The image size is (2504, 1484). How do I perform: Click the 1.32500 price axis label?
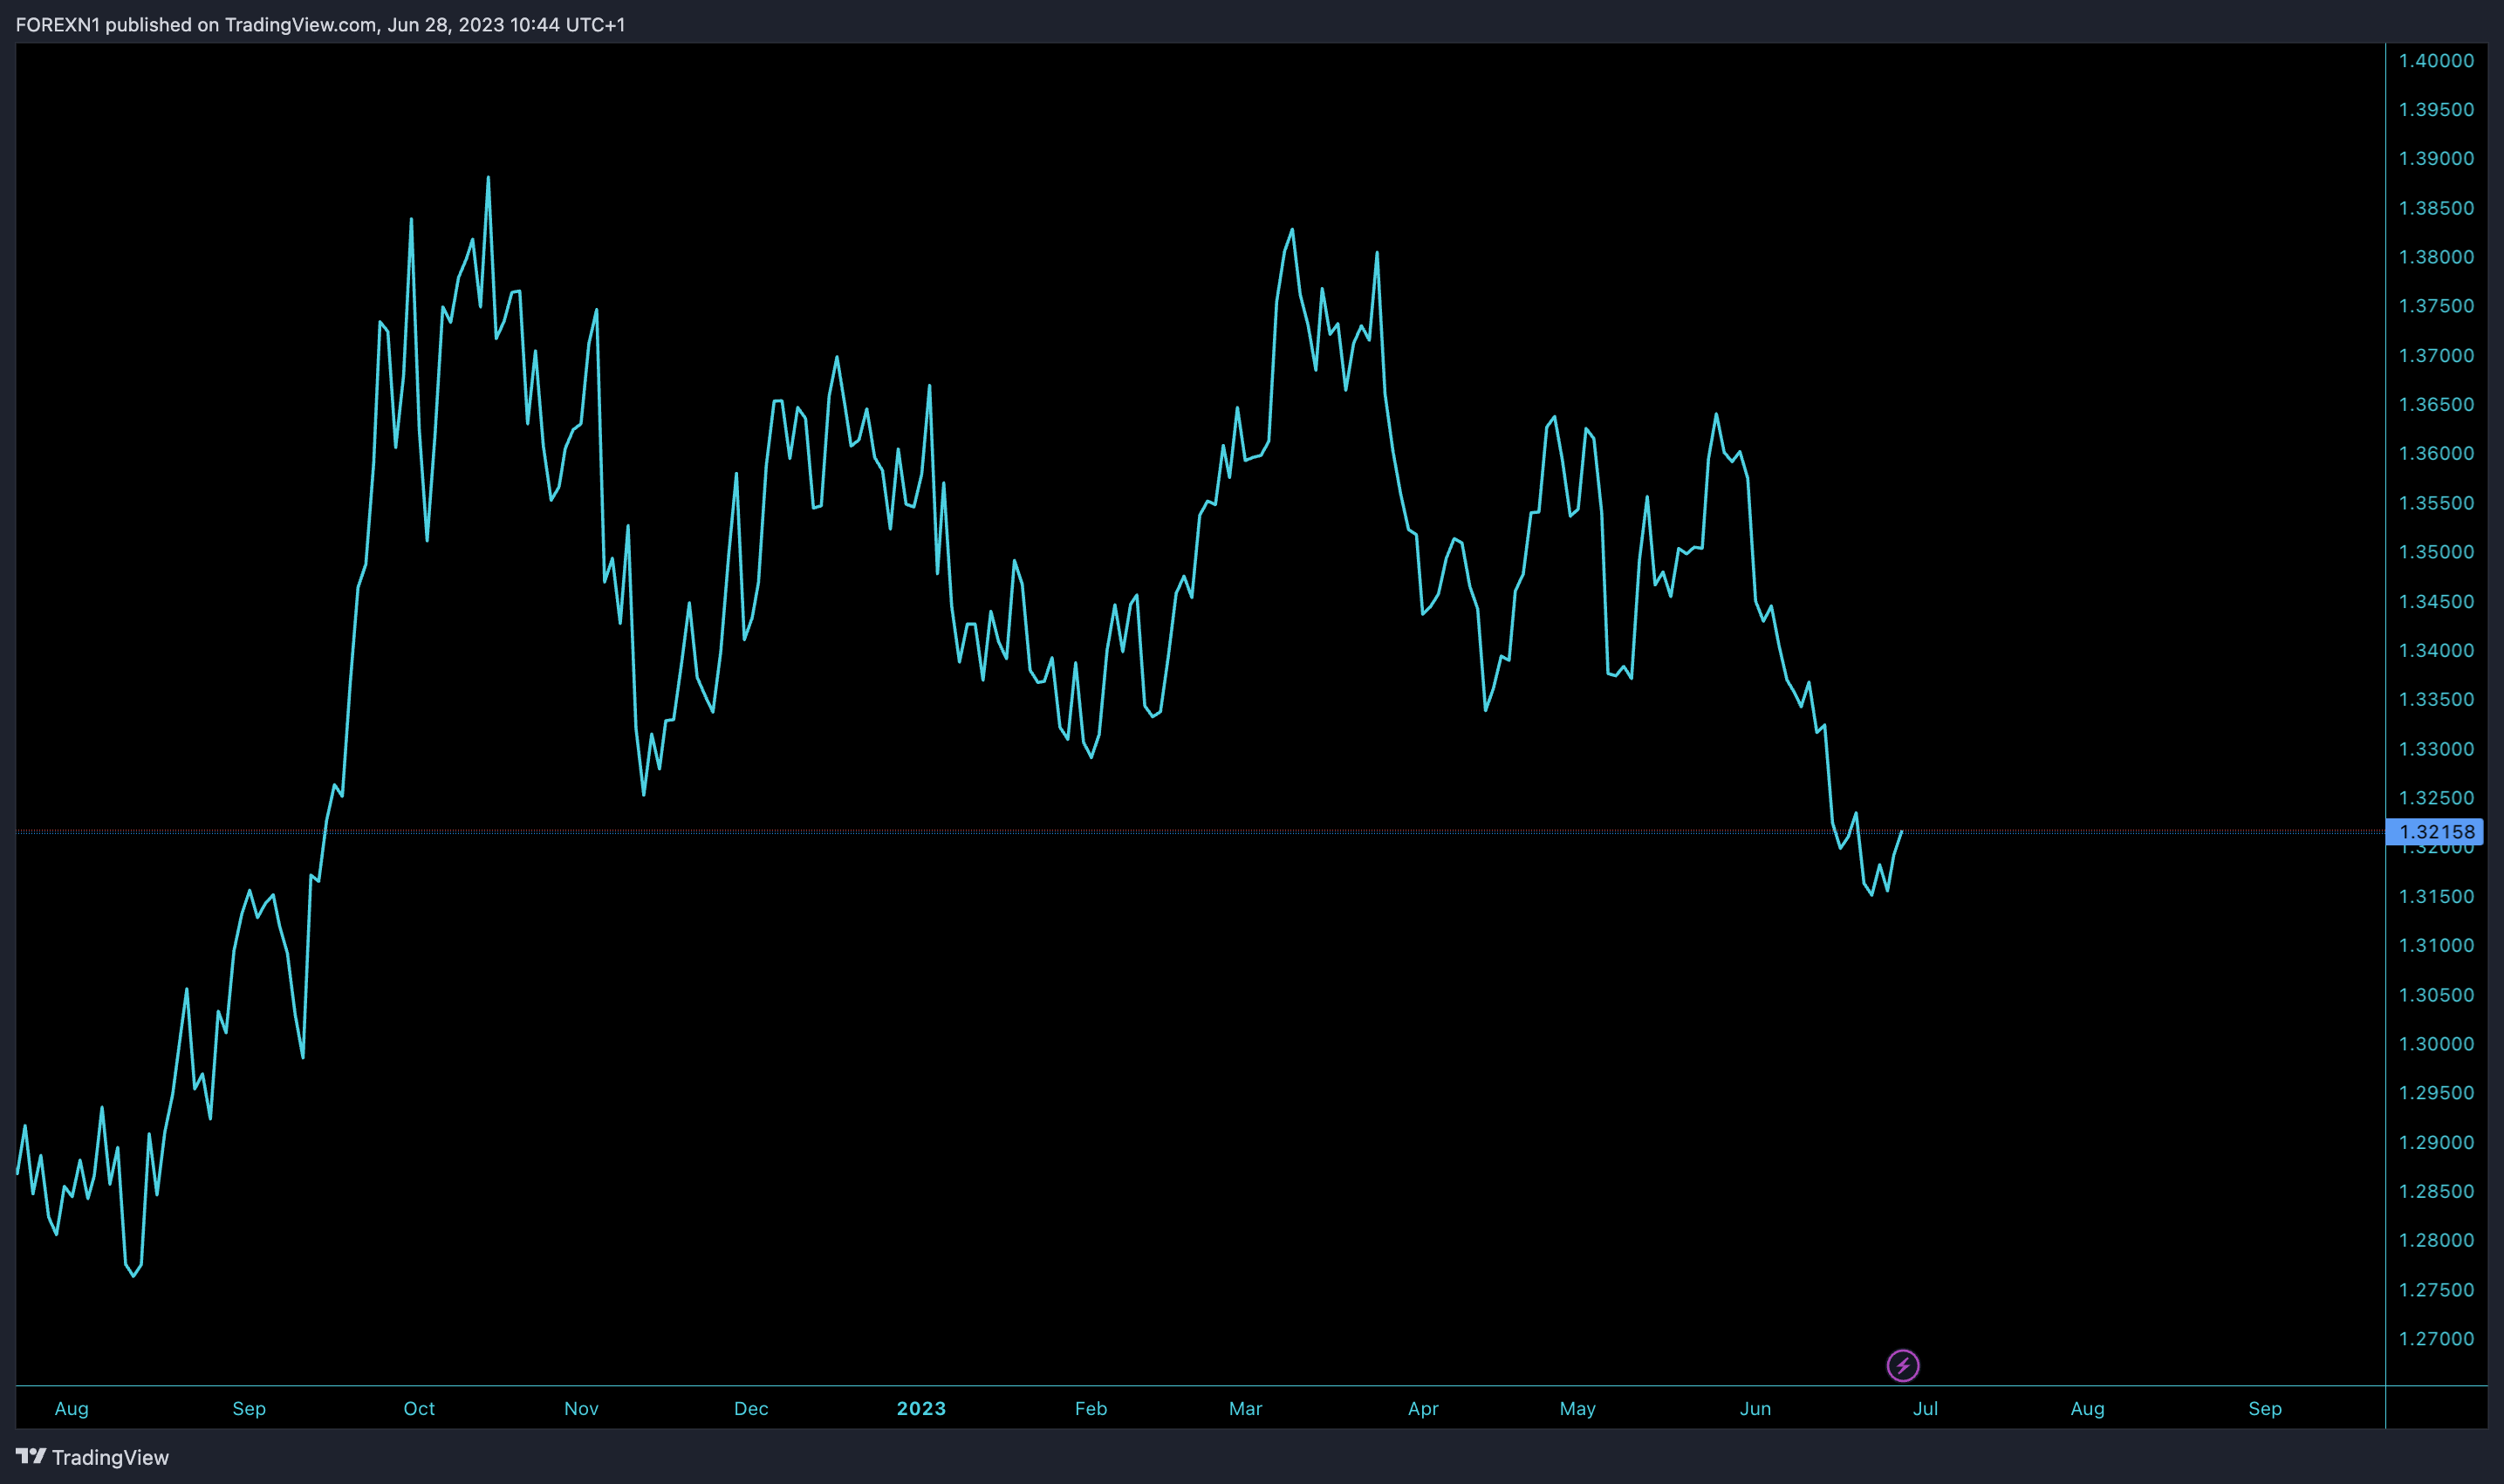(x=2436, y=798)
